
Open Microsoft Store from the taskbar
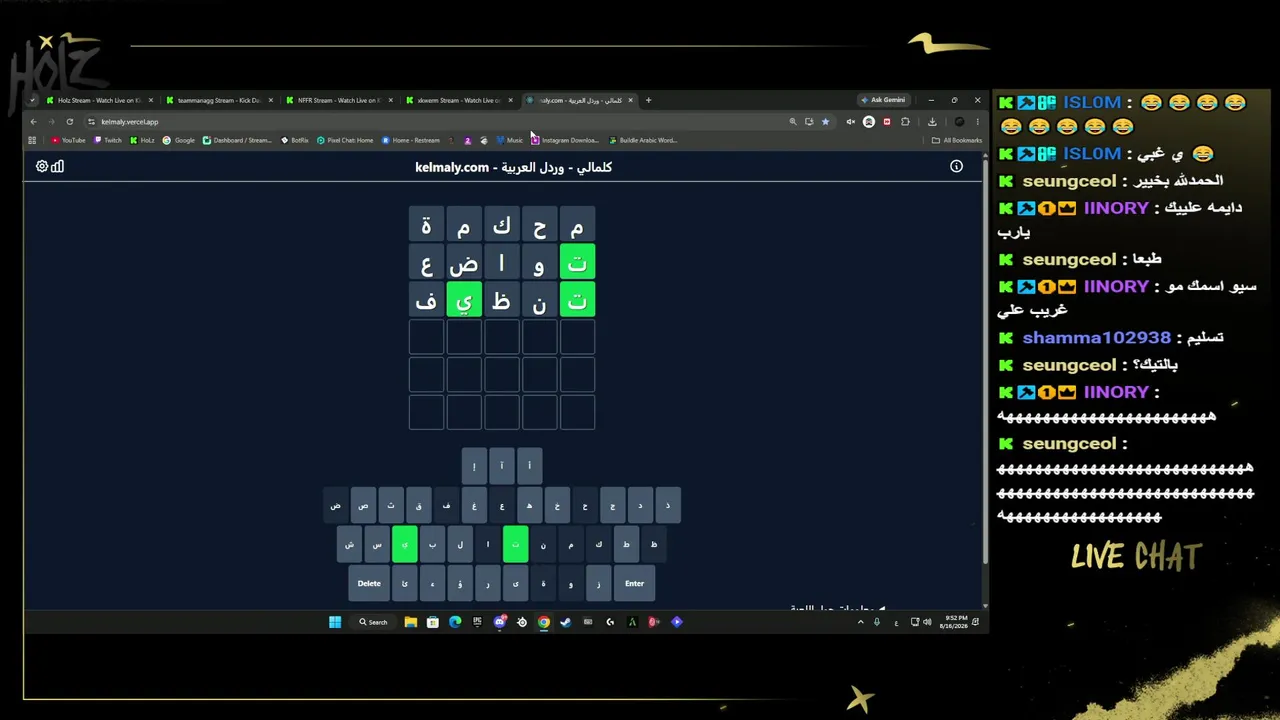[x=432, y=622]
